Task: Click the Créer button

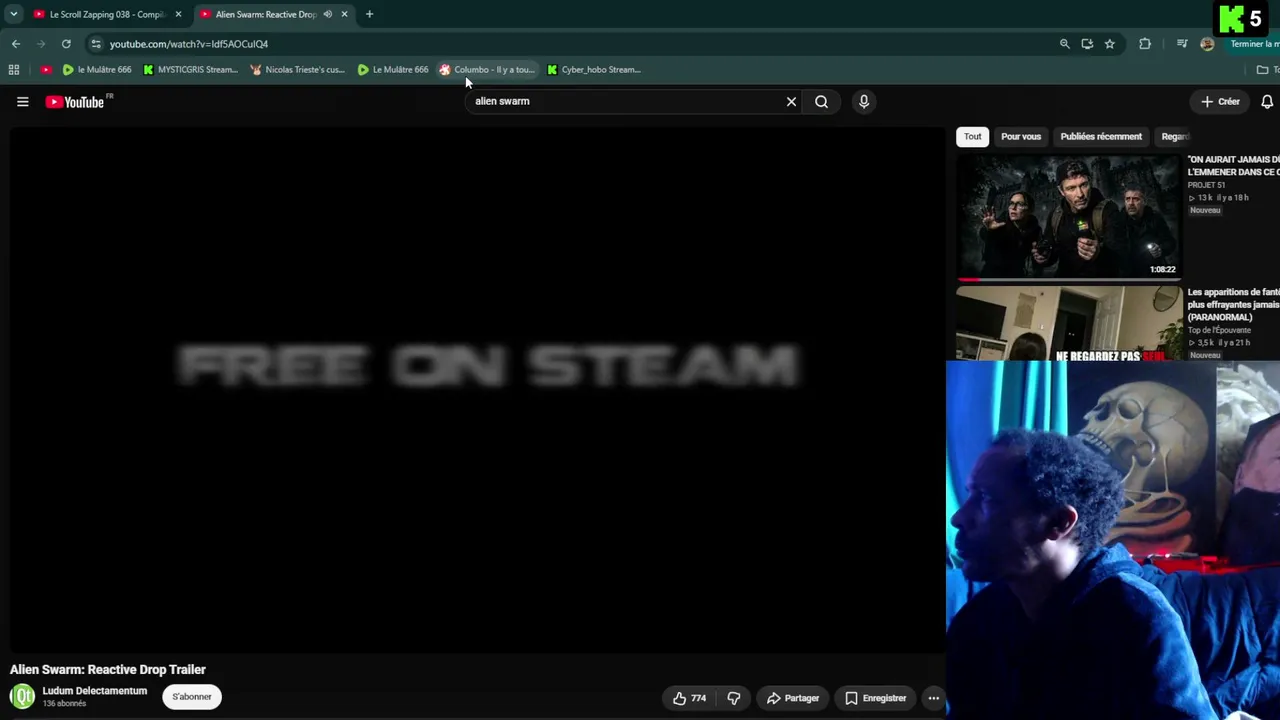Action: coord(1221,101)
